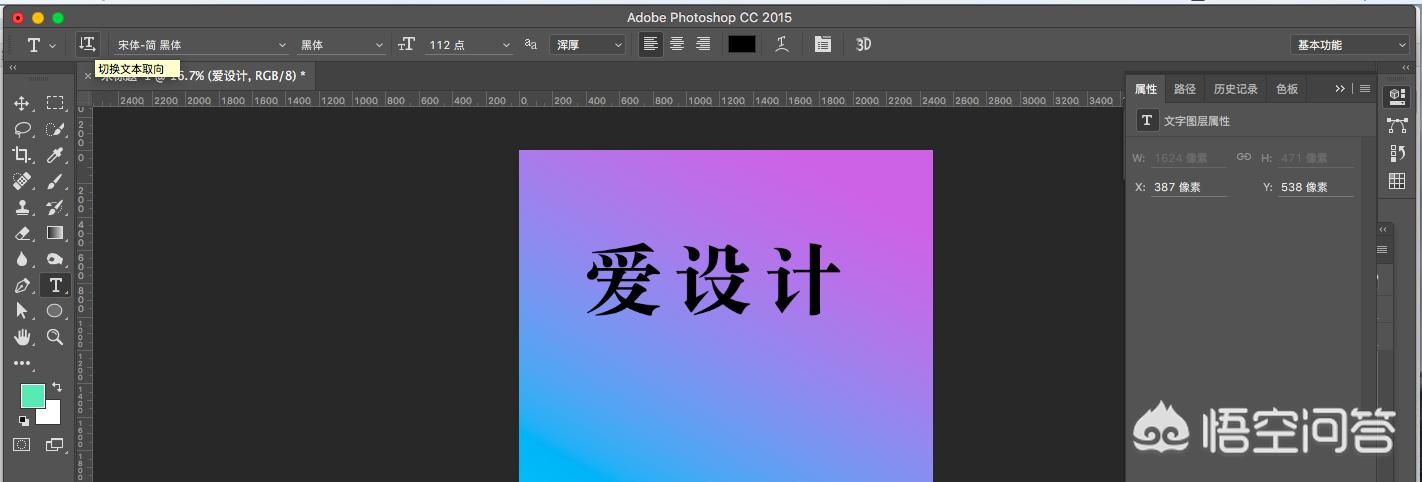This screenshot has height=482, width=1422.
Task: Select the Horizontal Type tool in toolbox
Action: 55,285
